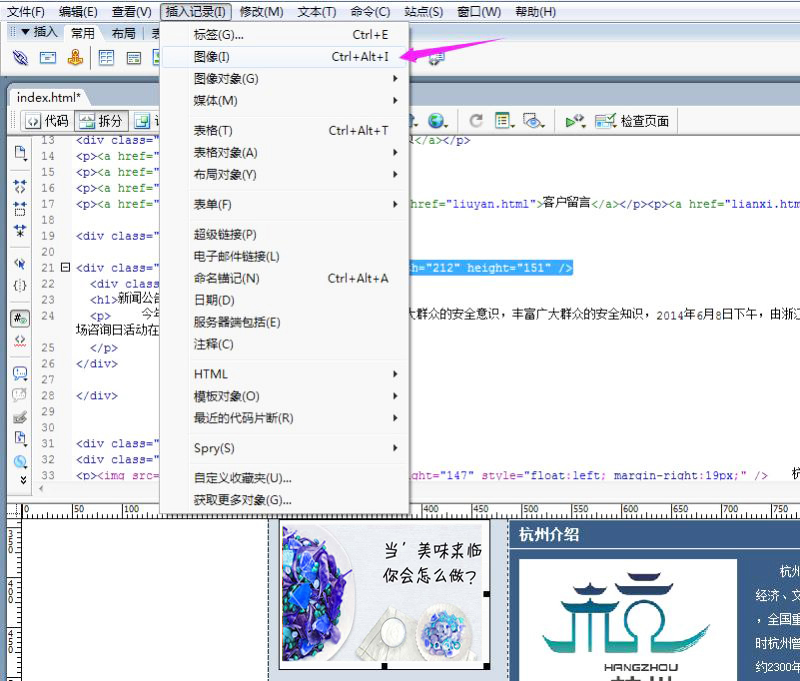Select the food image in design view
This screenshot has width=800, height=681.
(x=383, y=592)
